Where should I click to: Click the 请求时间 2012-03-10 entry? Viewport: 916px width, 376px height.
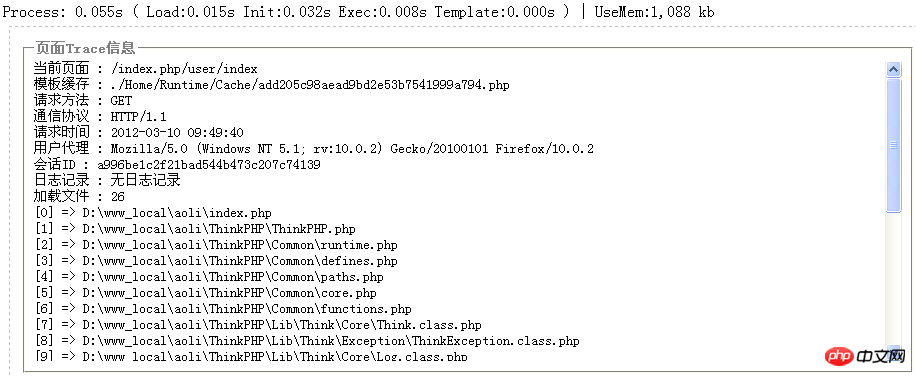[x=138, y=133]
